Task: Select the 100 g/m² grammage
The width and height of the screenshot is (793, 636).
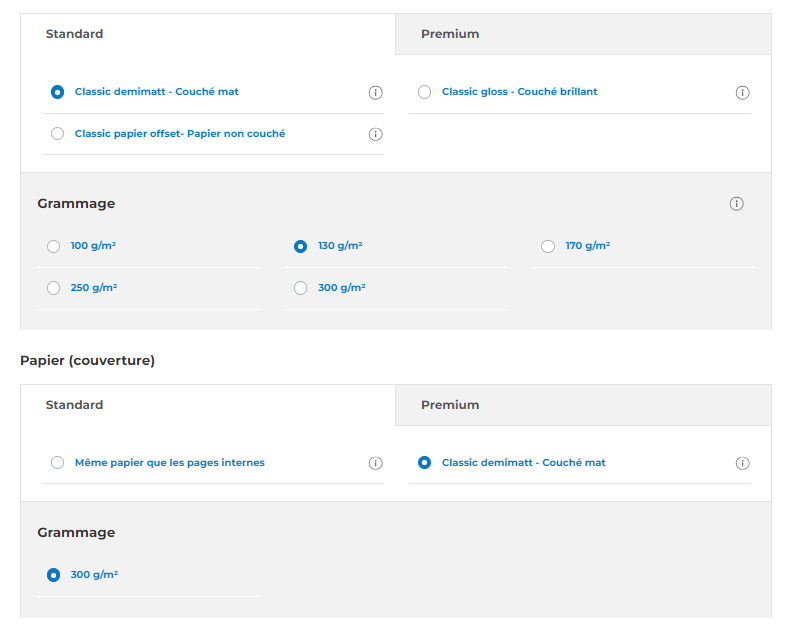Action: tap(53, 246)
